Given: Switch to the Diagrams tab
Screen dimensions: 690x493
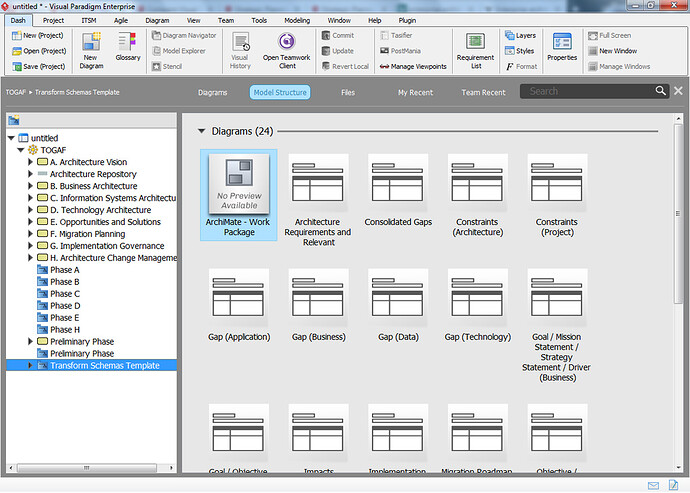Looking at the screenshot, I should tap(213, 92).
